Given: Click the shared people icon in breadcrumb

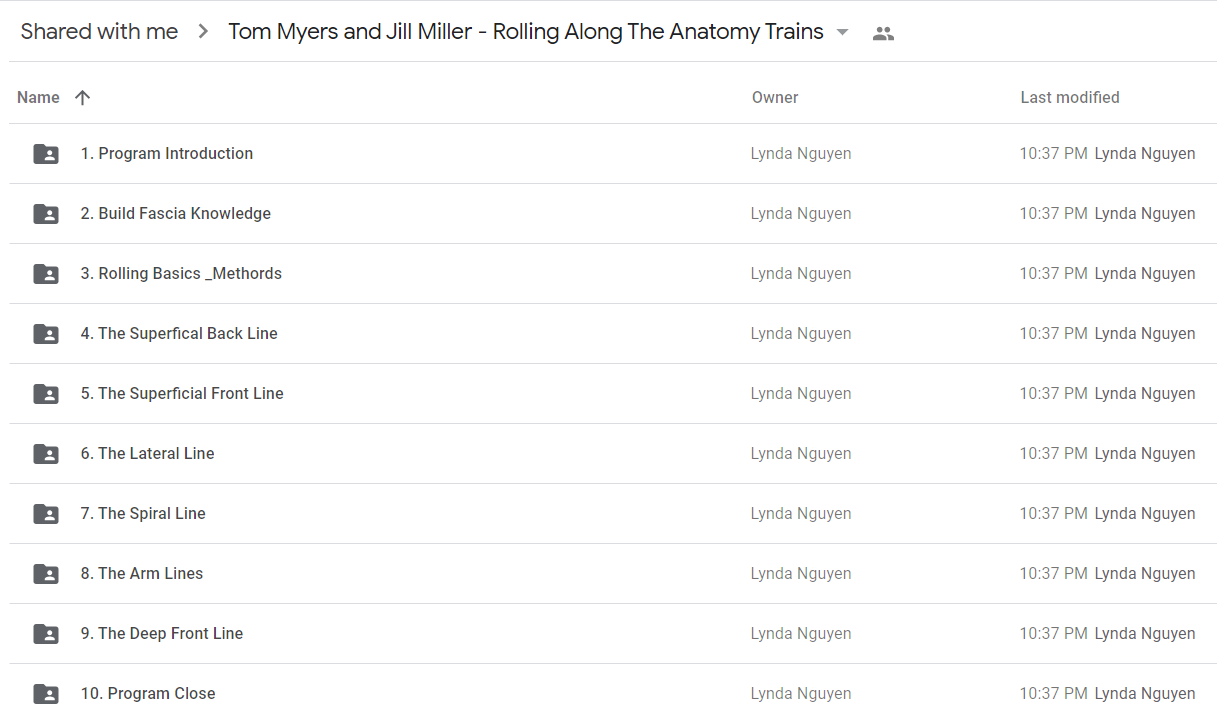Looking at the screenshot, I should pyautogui.click(x=883, y=33).
